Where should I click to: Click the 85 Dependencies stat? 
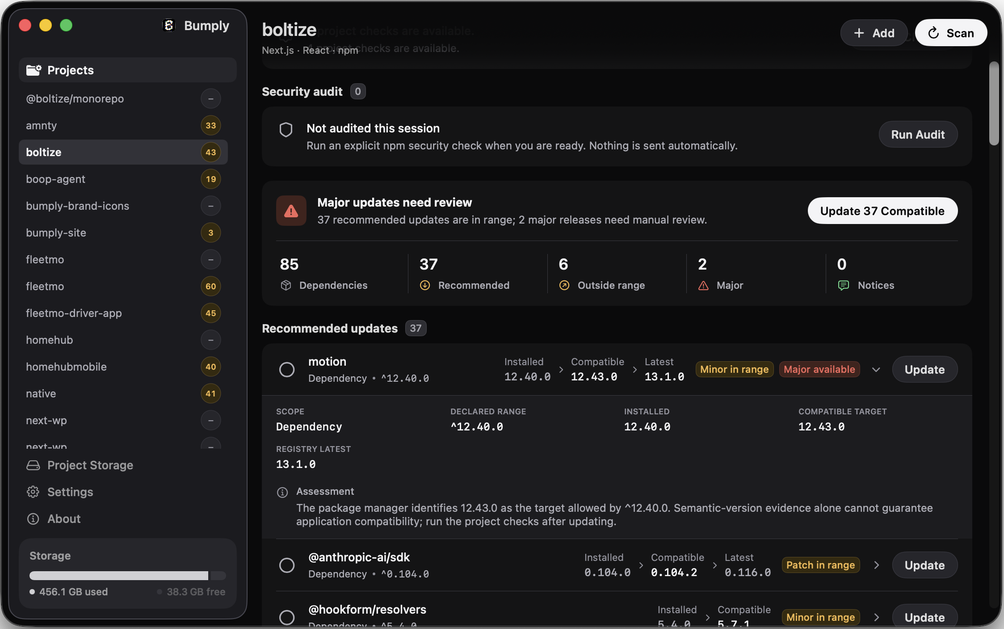point(324,274)
